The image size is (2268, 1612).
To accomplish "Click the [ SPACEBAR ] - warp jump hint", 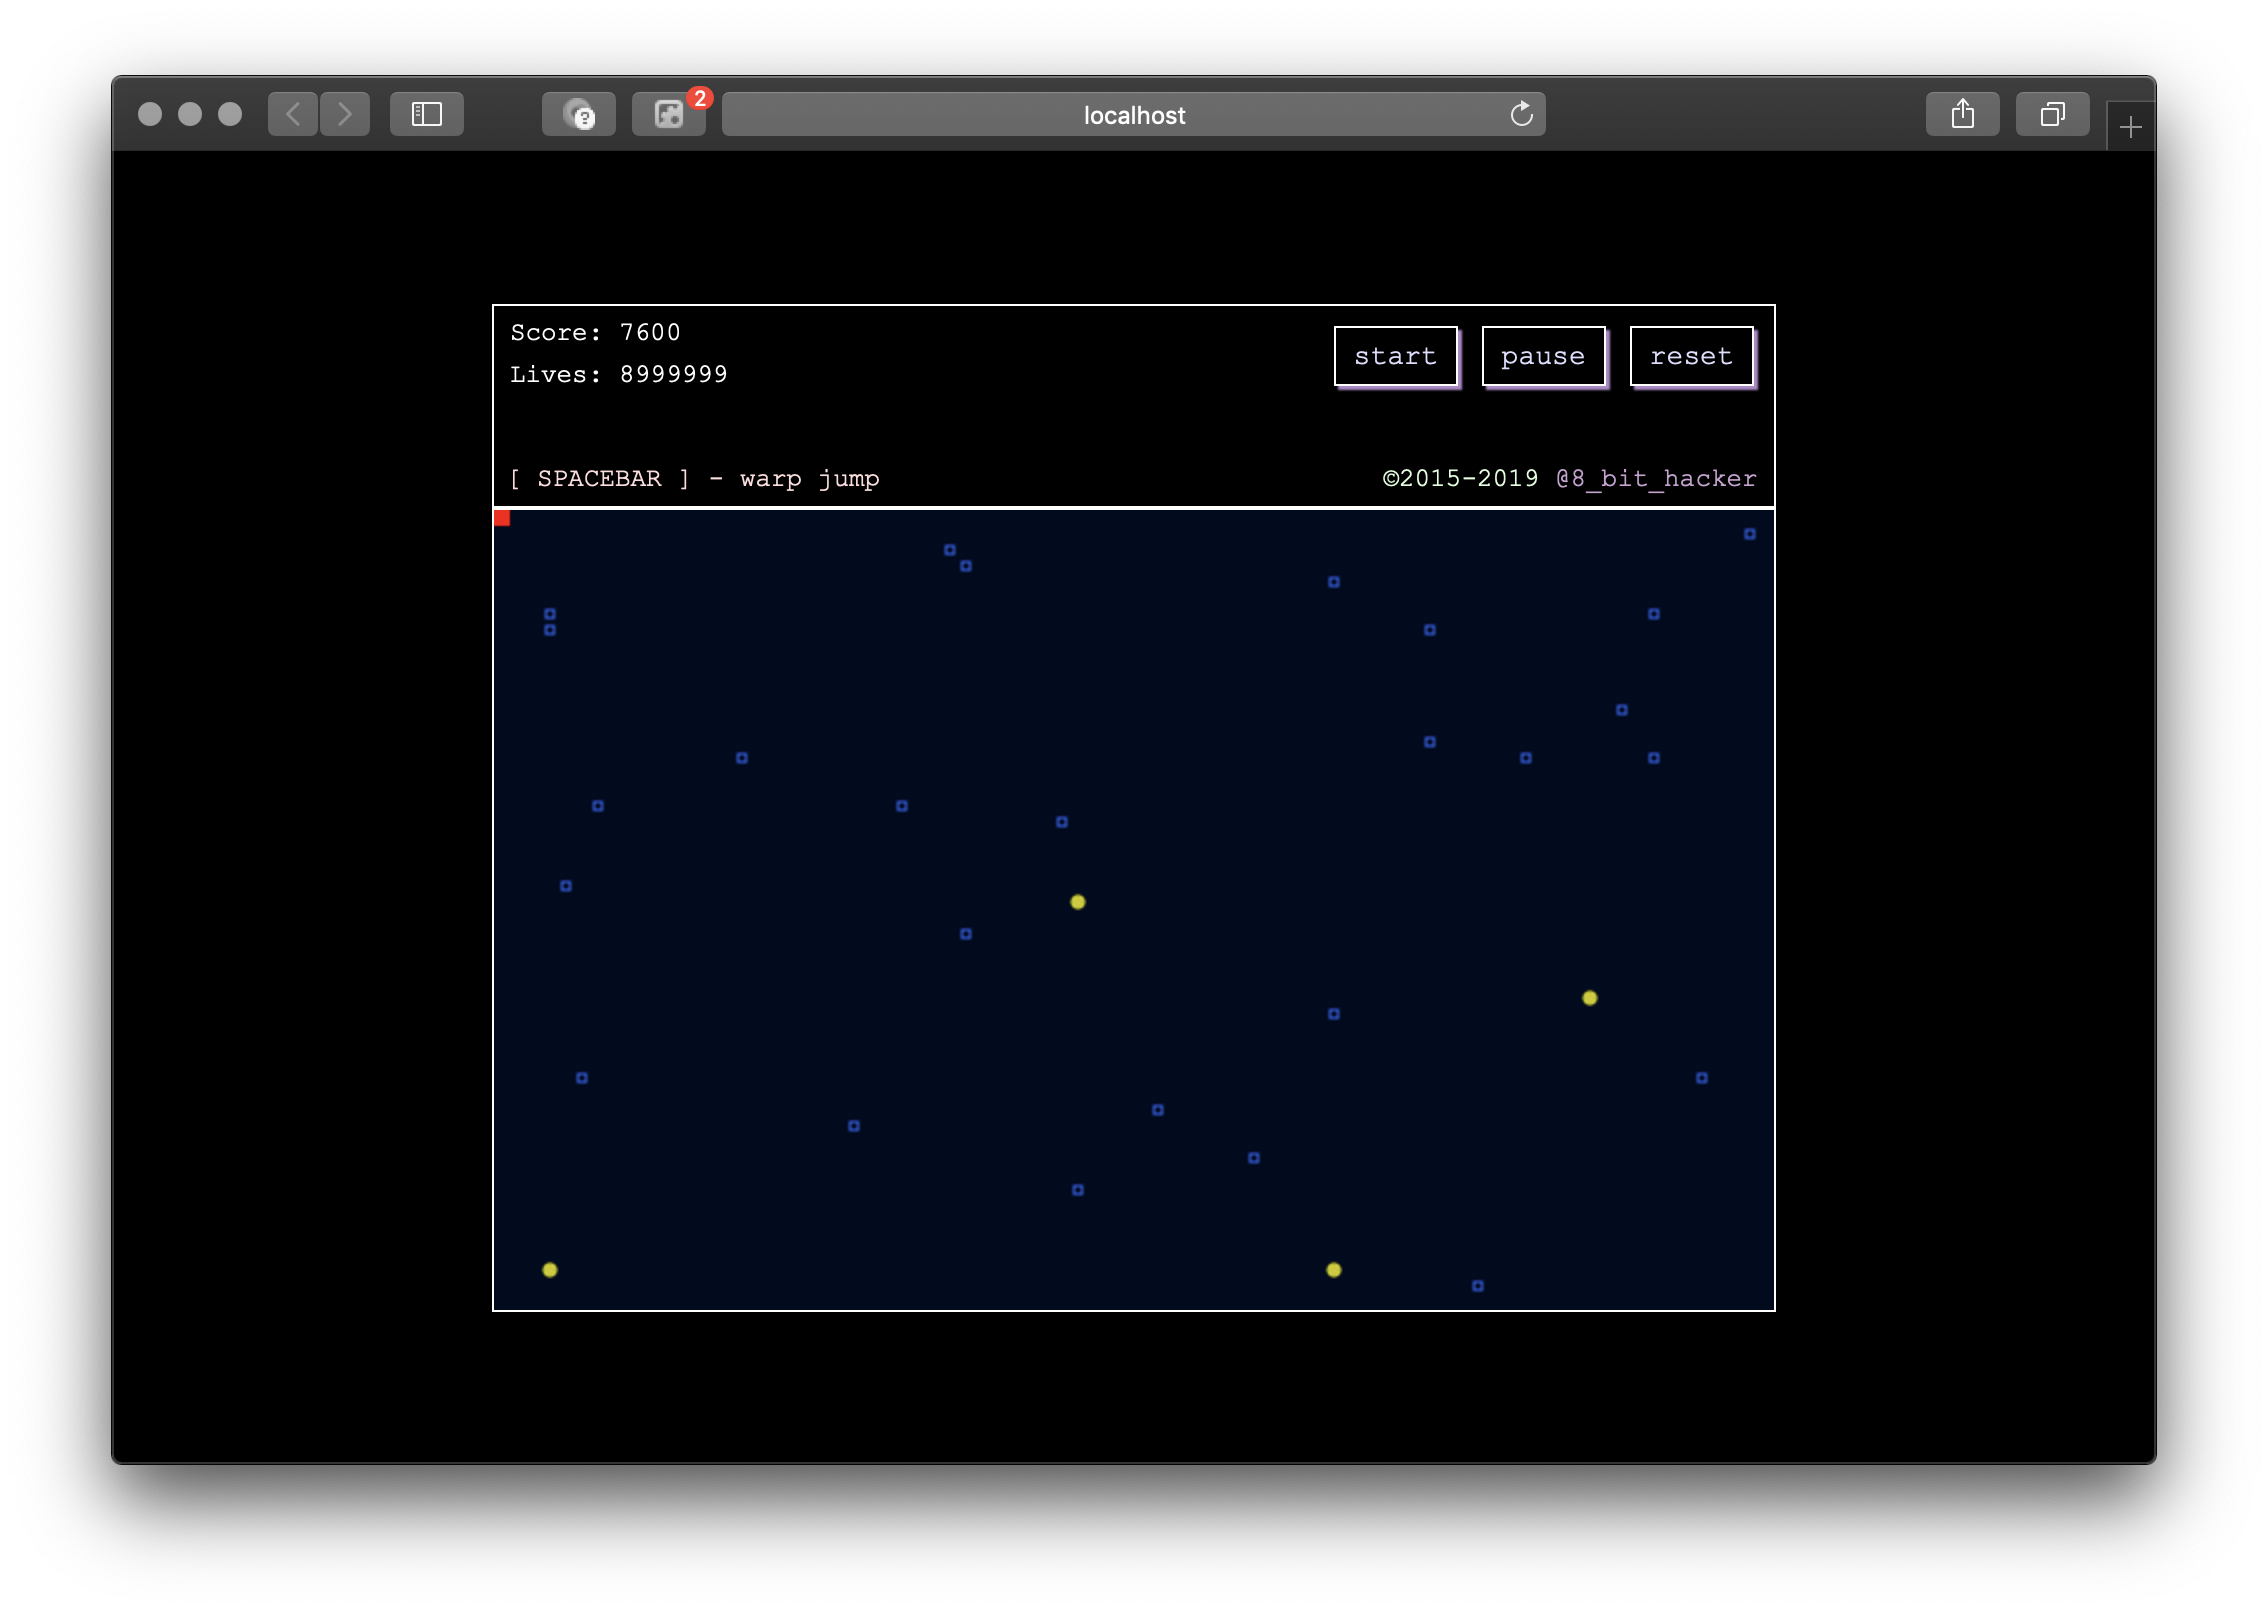I will point(695,478).
